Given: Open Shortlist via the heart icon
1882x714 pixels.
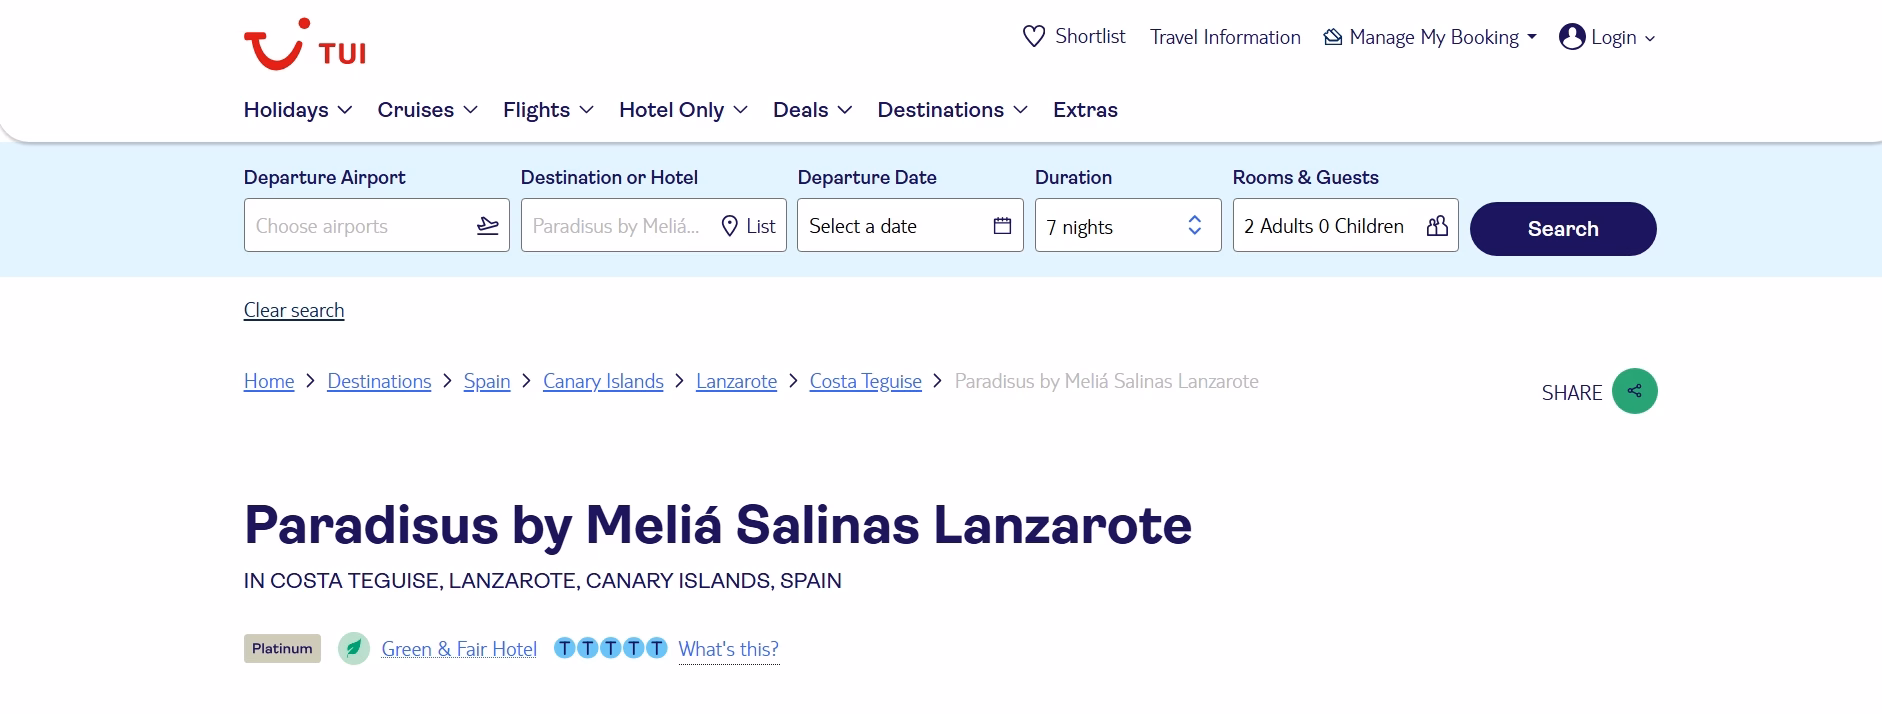Looking at the screenshot, I should click(1034, 37).
